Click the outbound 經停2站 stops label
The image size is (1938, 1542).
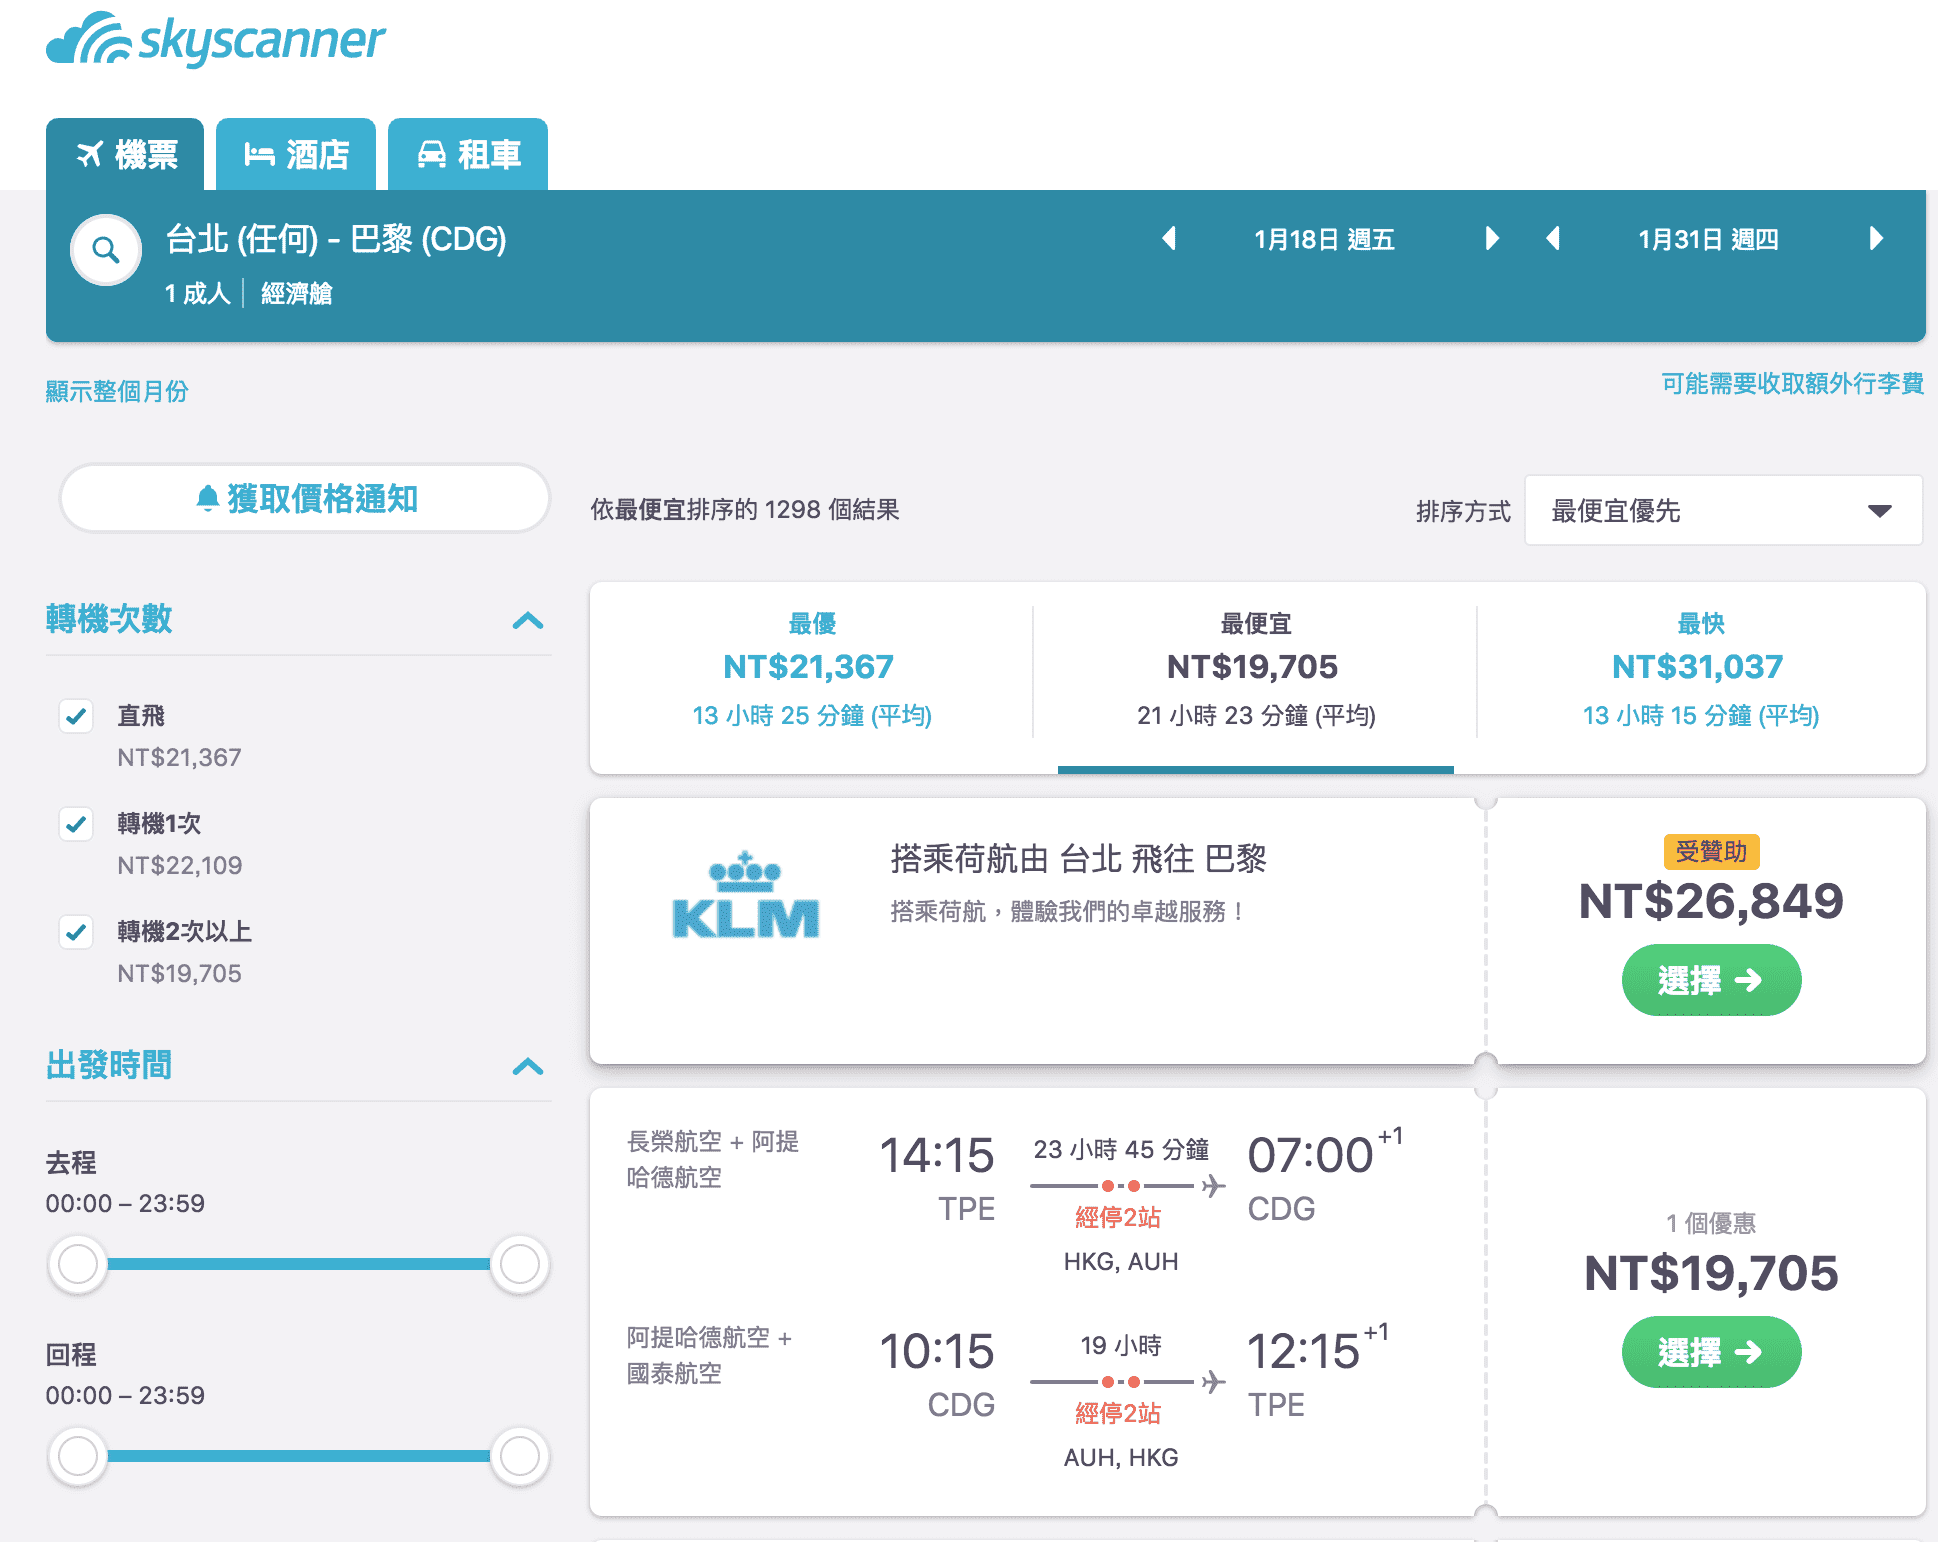tap(1118, 1217)
